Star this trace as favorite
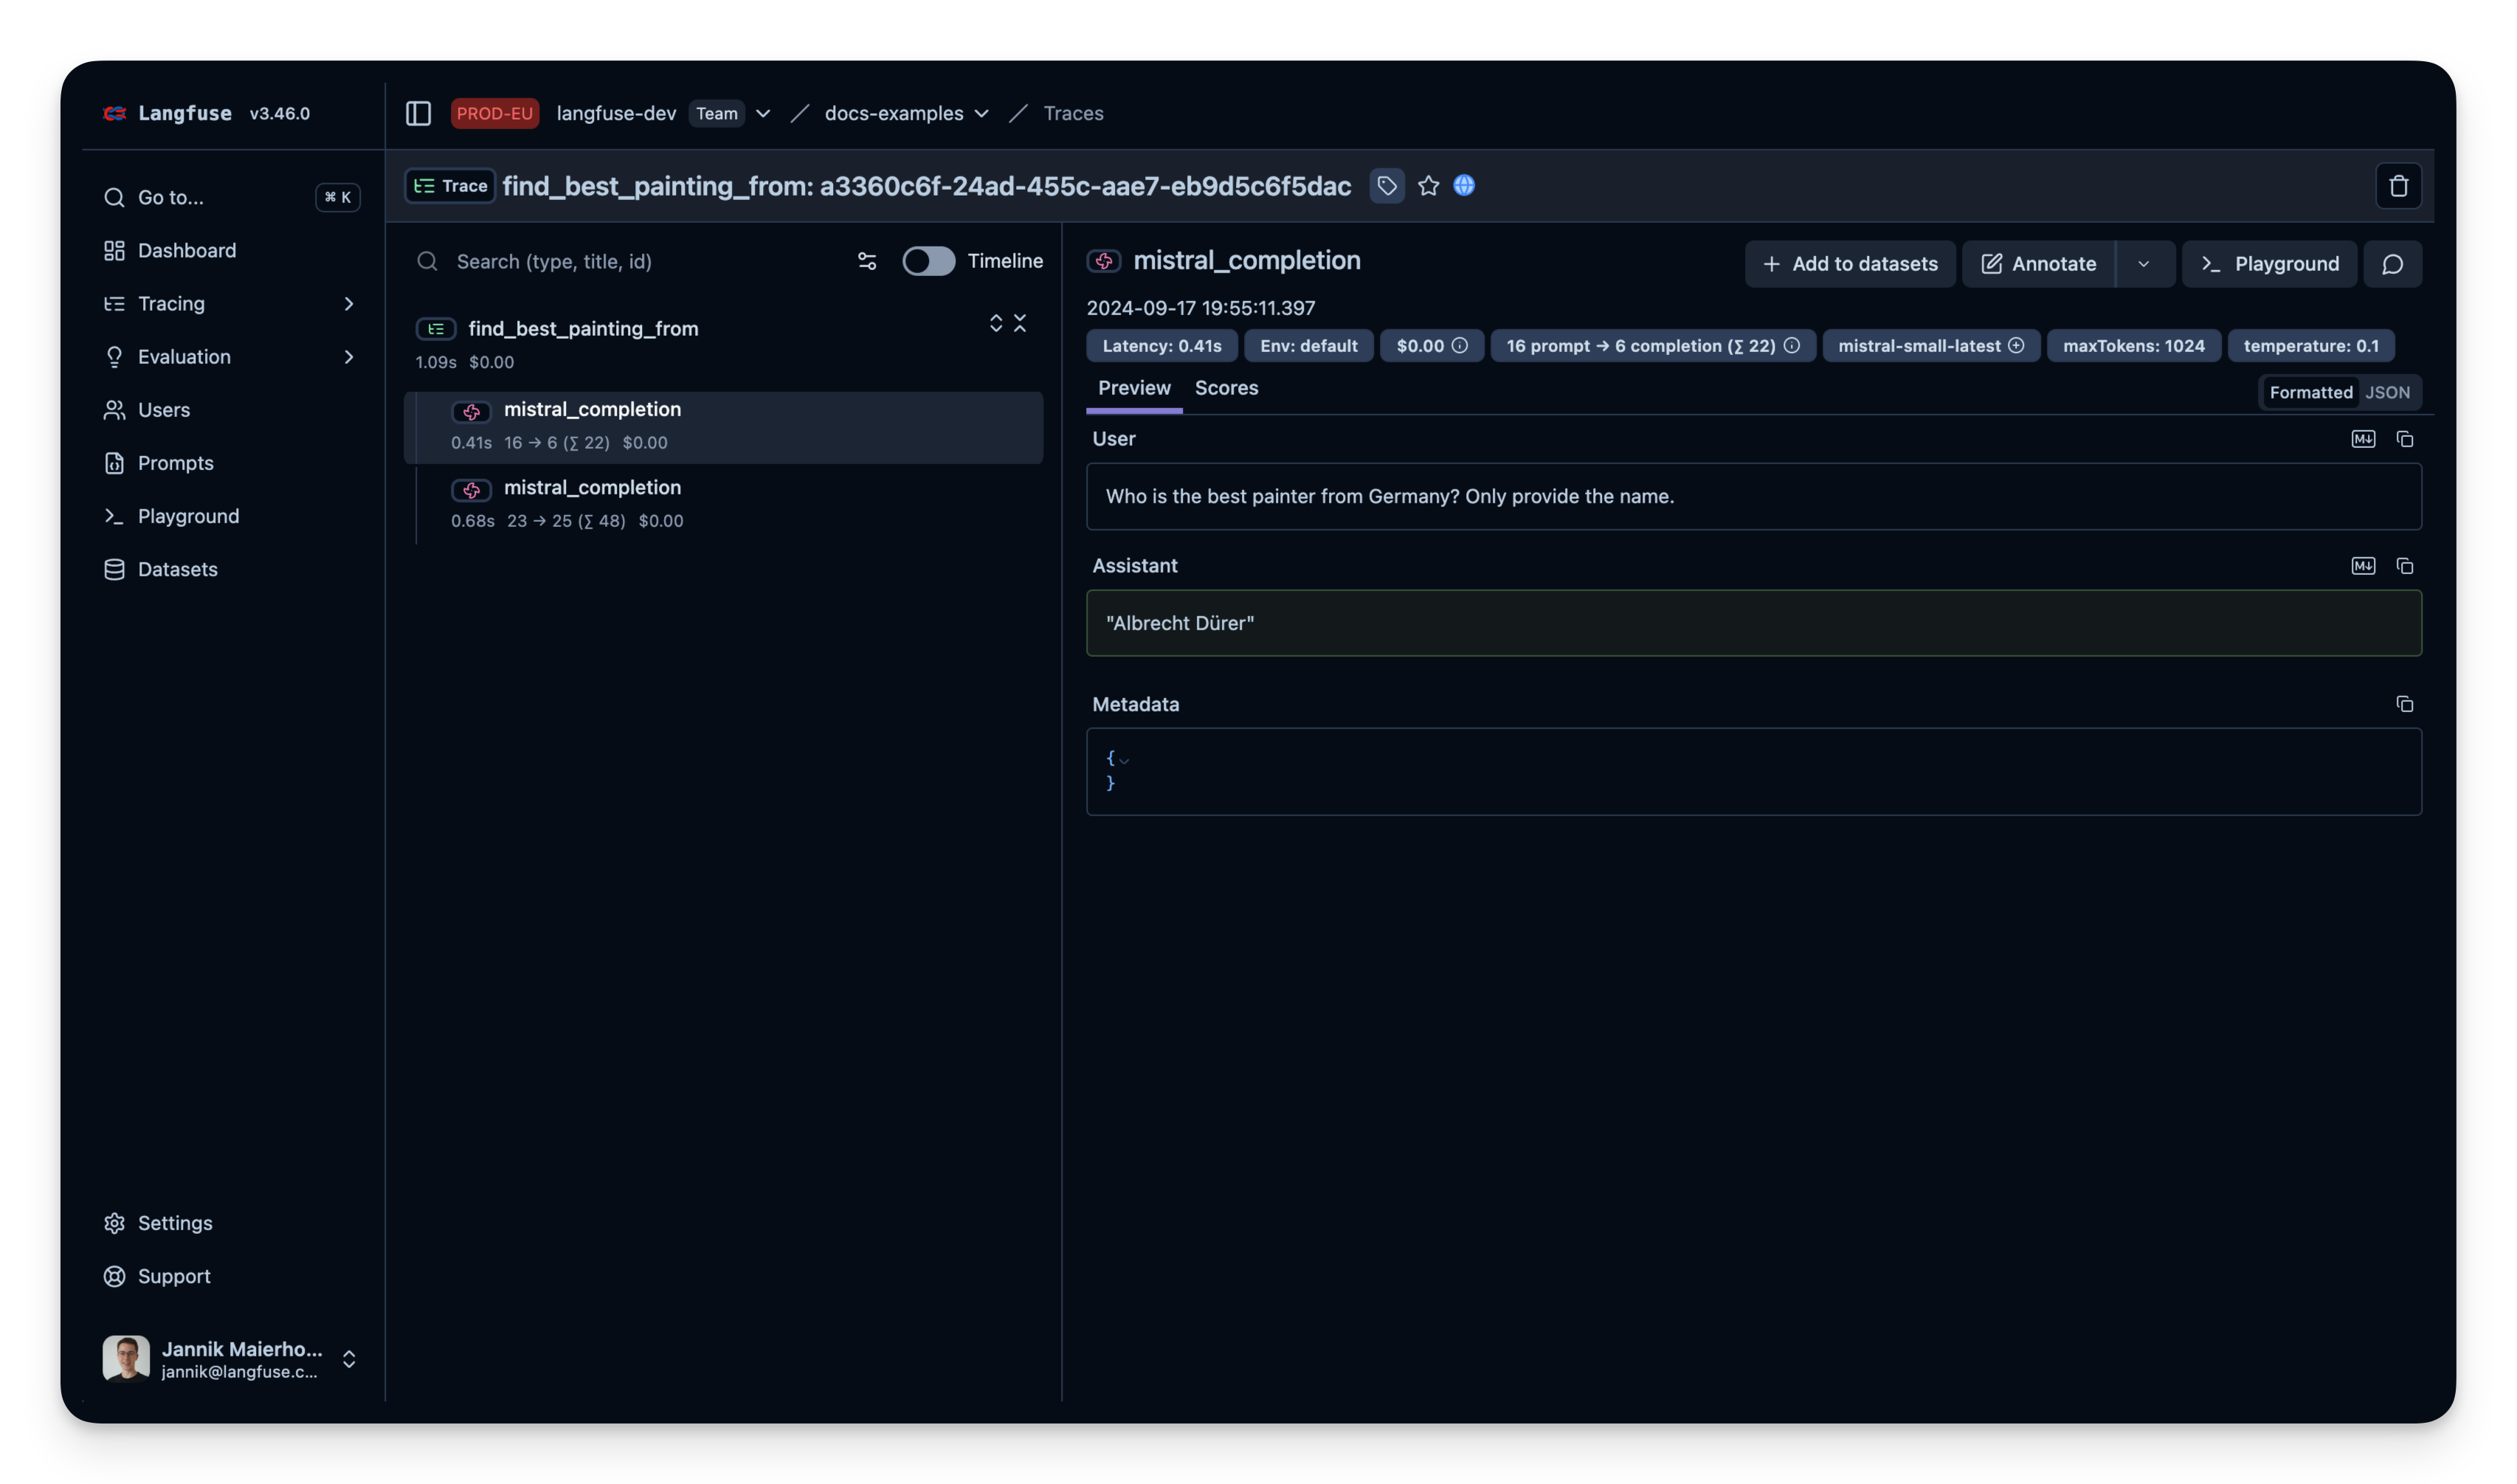This screenshot has height=1484, width=2517. [x=1428, y=186]
